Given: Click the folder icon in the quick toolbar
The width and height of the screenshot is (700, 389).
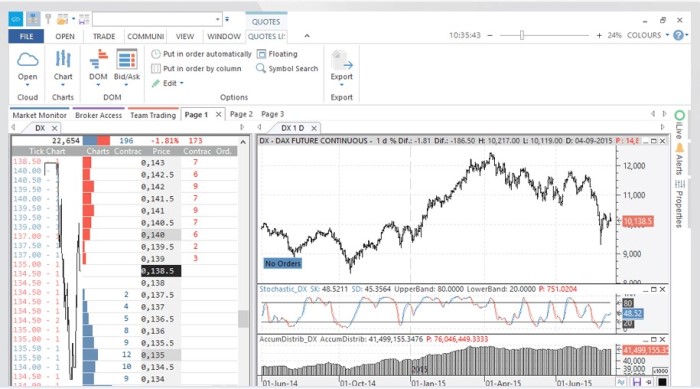Looking at the screenshot, I should click(62, 19).
